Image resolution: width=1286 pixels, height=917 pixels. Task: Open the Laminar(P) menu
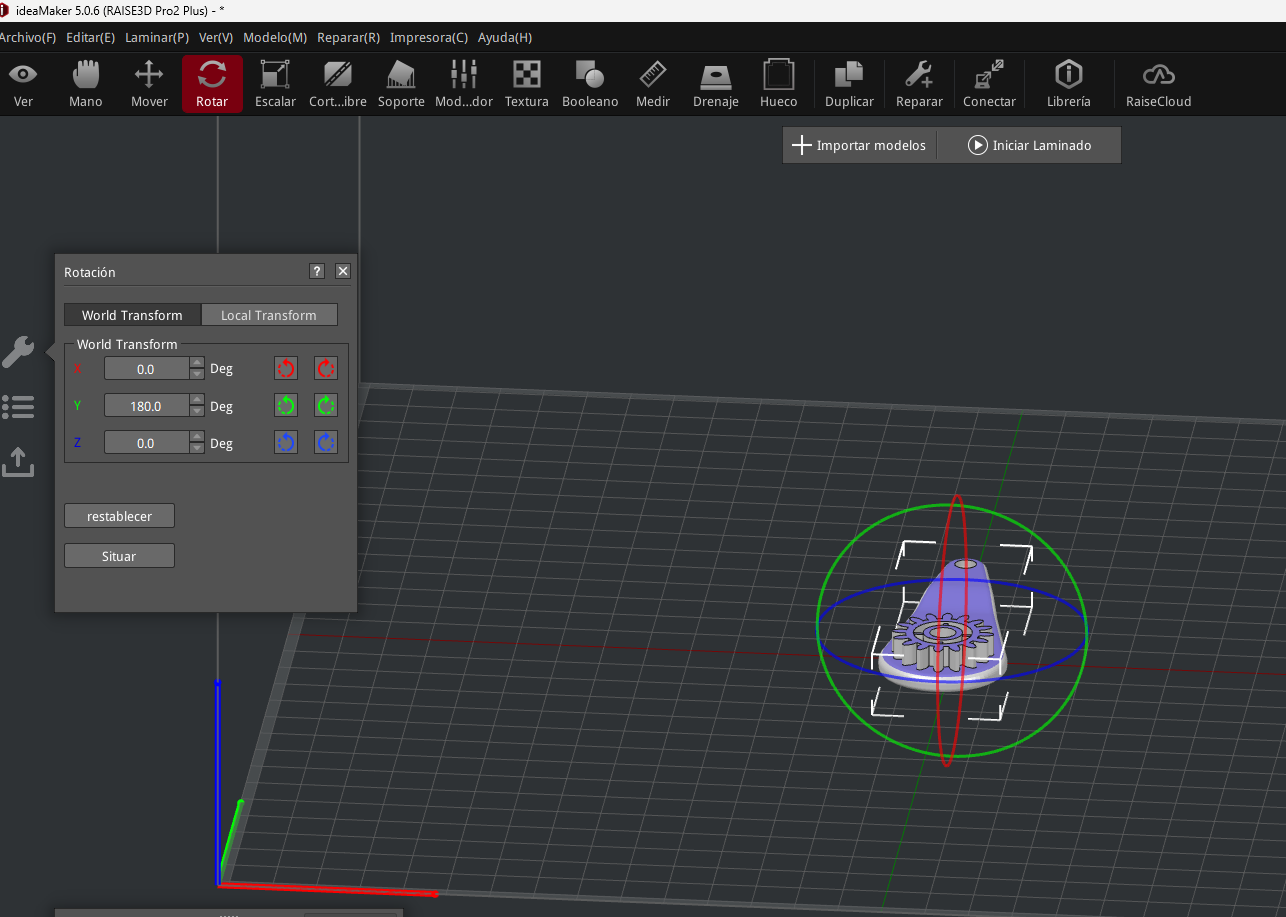coord(157,37)
